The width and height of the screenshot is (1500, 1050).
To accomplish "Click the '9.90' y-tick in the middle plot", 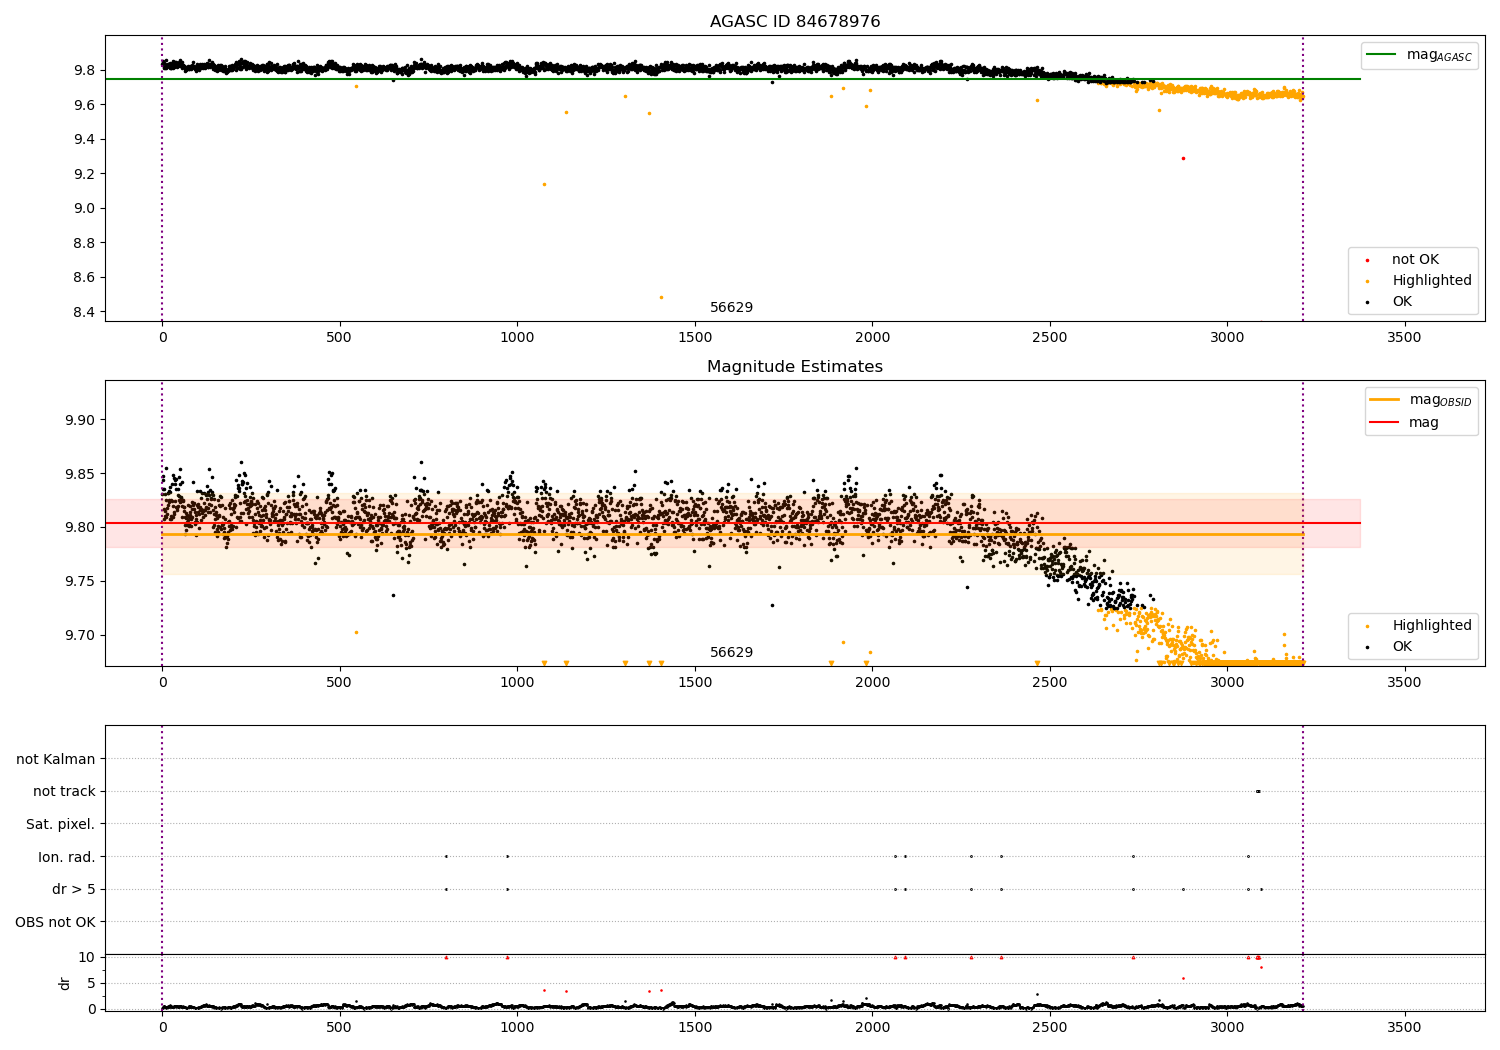I will [82, 420].
